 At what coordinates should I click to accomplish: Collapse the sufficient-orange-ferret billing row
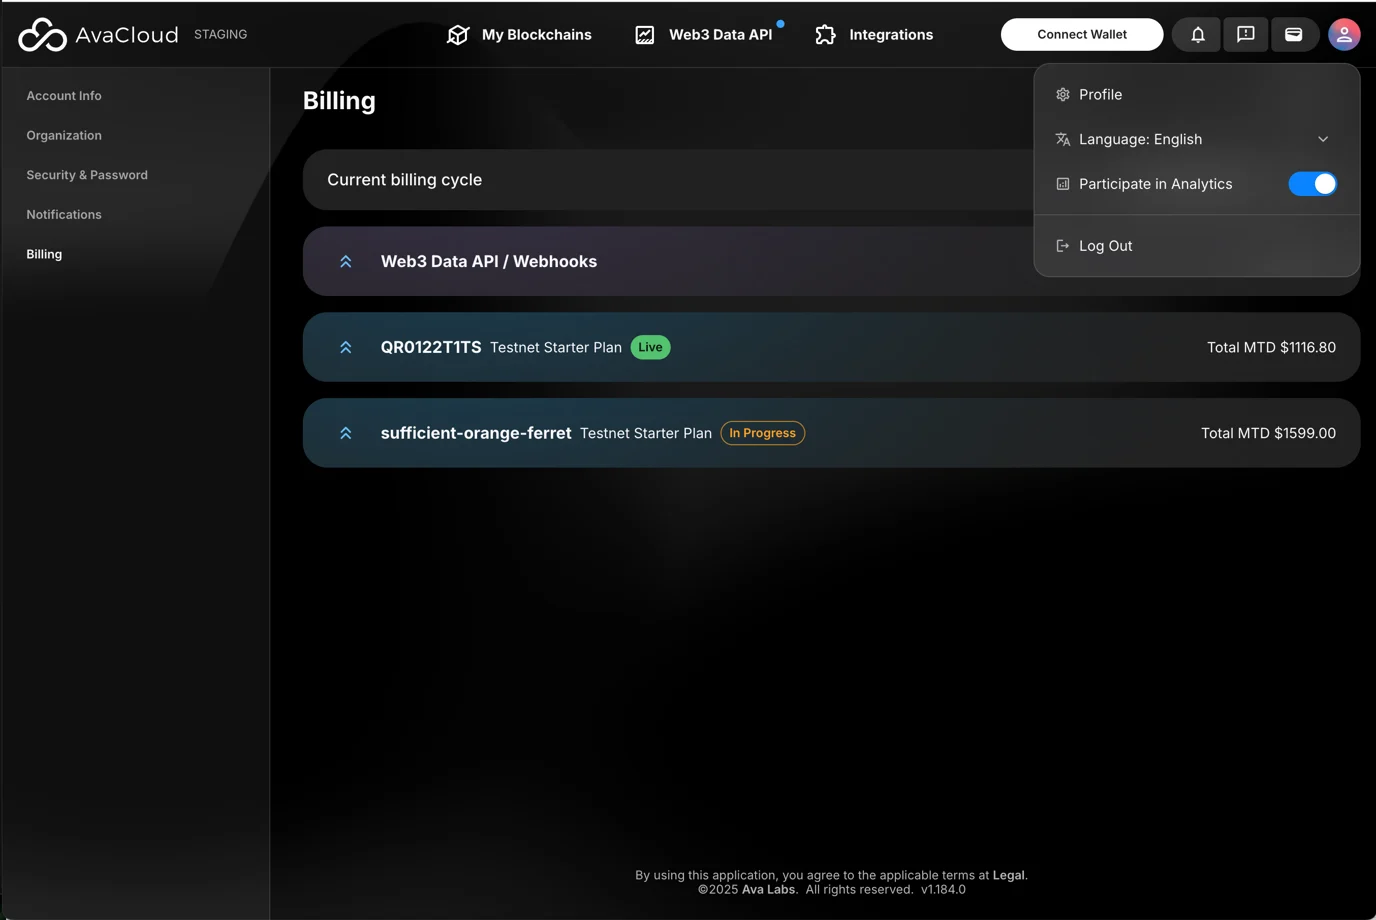(346, 434)
